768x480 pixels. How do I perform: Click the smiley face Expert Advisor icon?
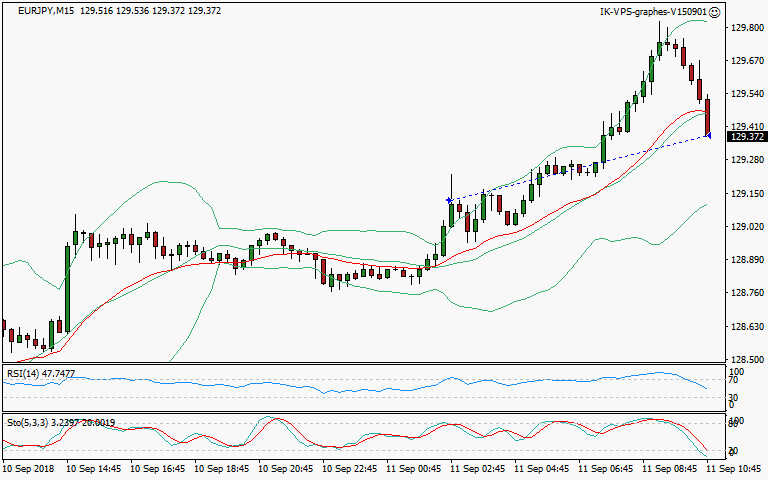pos(715,11)
